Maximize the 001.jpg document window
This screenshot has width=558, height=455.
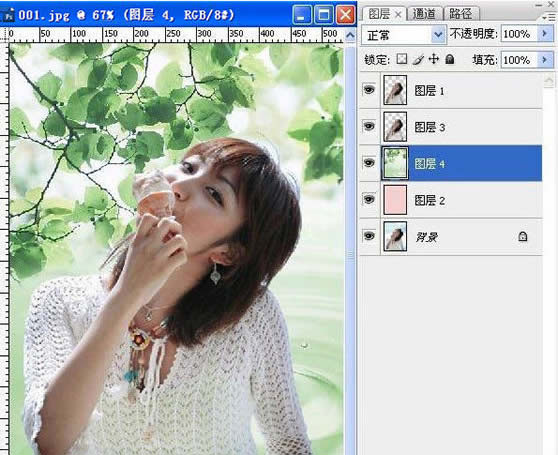[x=323, y=15]
